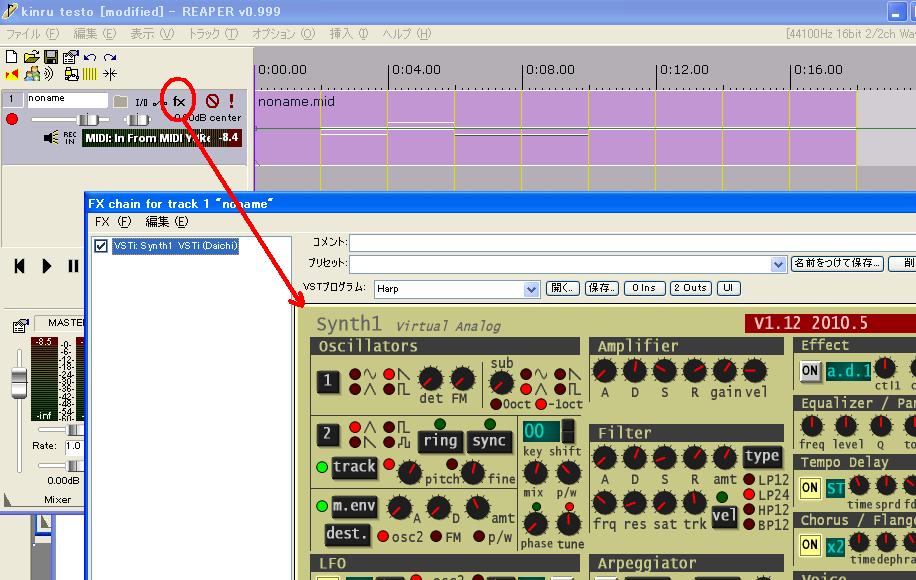Arm track 1 record red button

12,119
